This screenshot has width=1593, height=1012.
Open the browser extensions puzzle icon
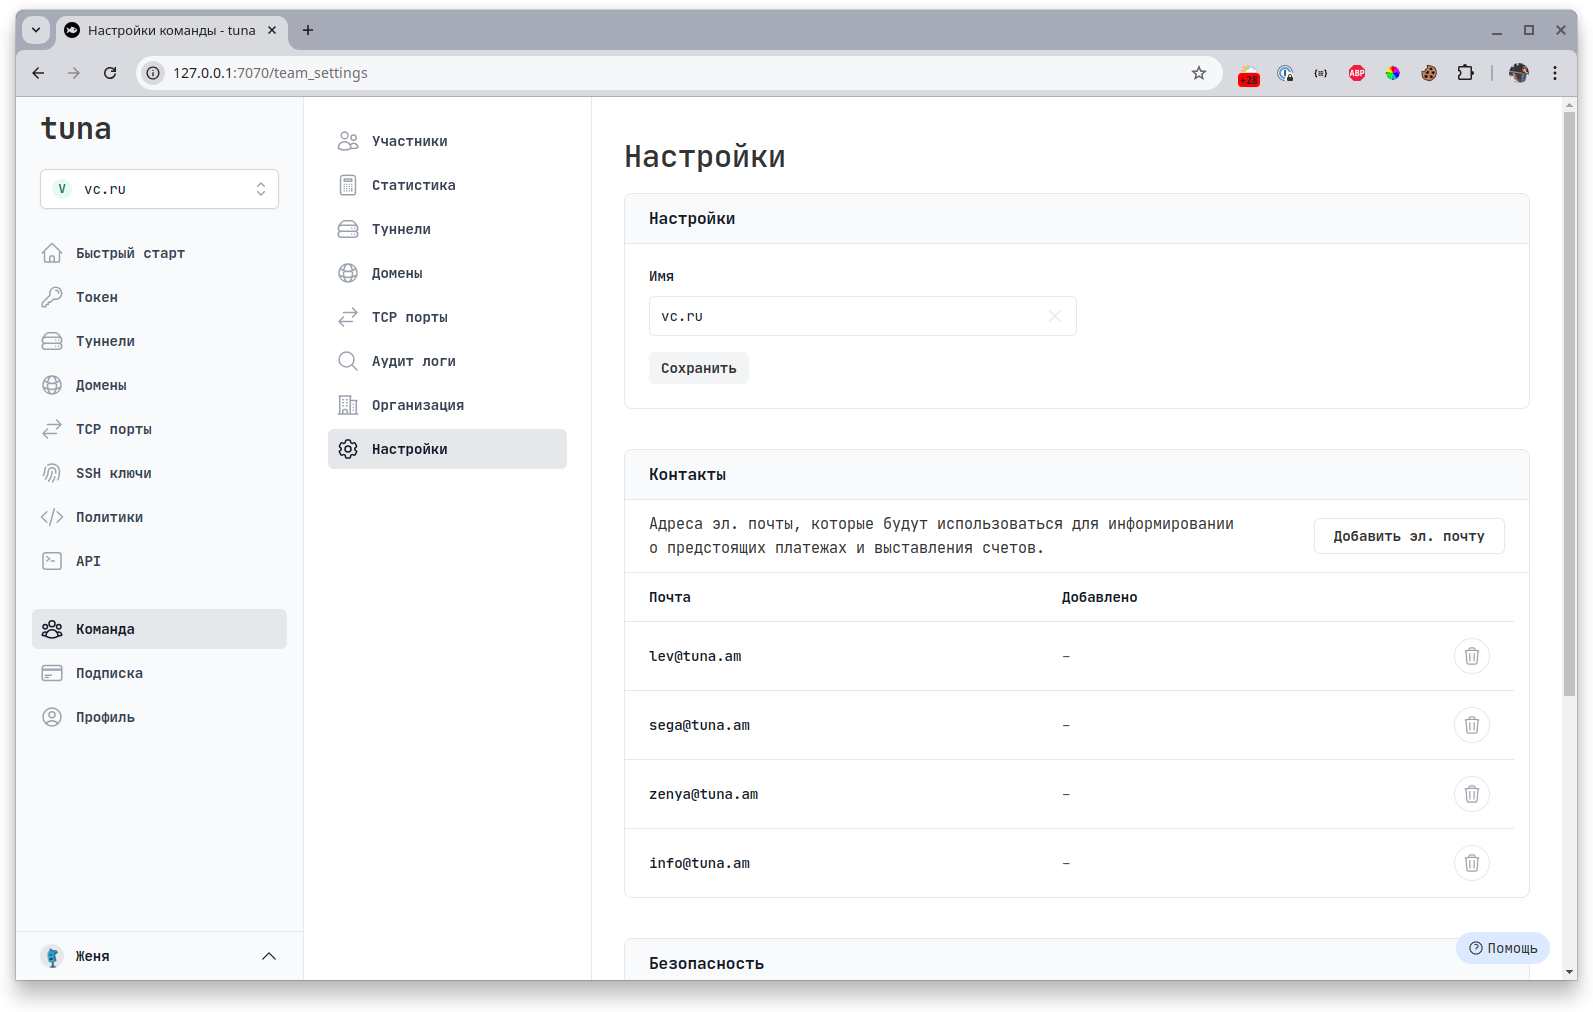1465,73
